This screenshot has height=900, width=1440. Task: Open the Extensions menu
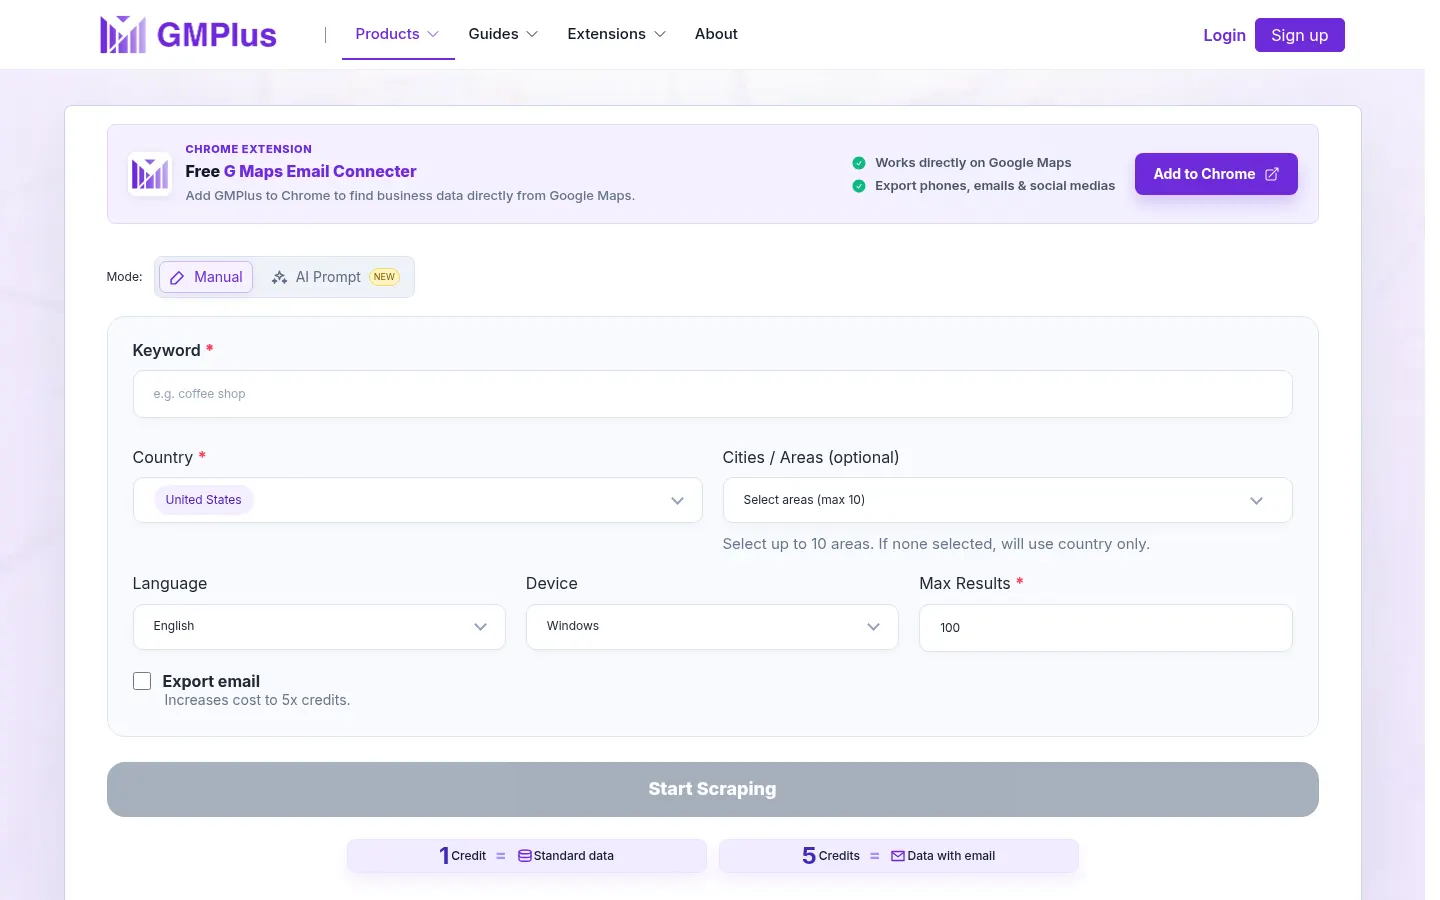617,34
